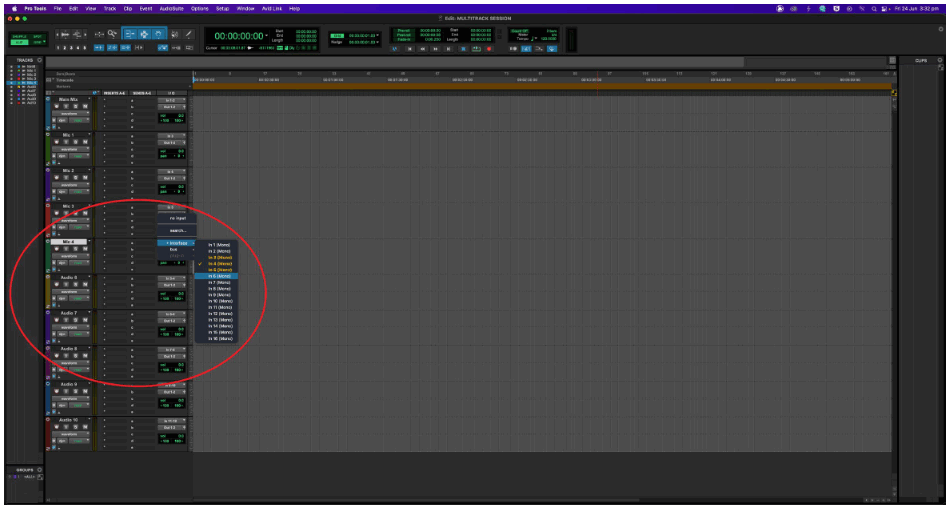Enable Spot edit mode
The height and width of the screenshot is (509, 952).
(x=37, y=36)
